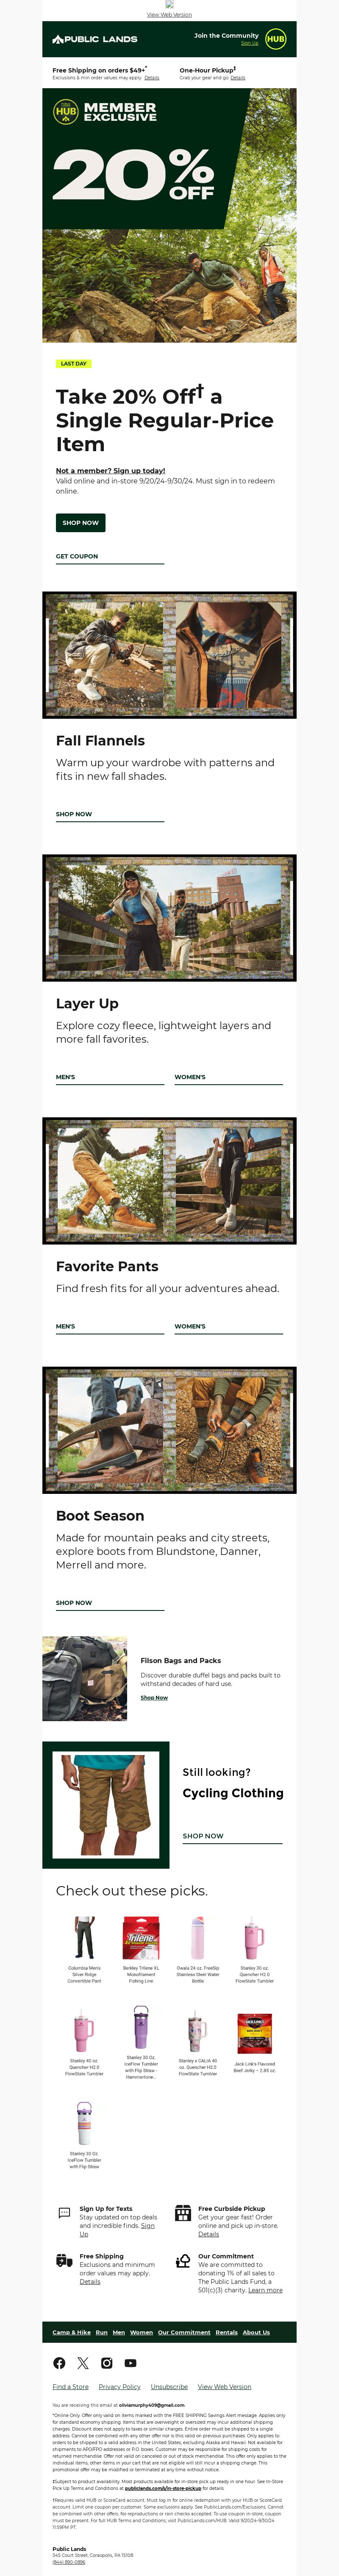
Task: Open View Web Version at the top
Action: 169,15
